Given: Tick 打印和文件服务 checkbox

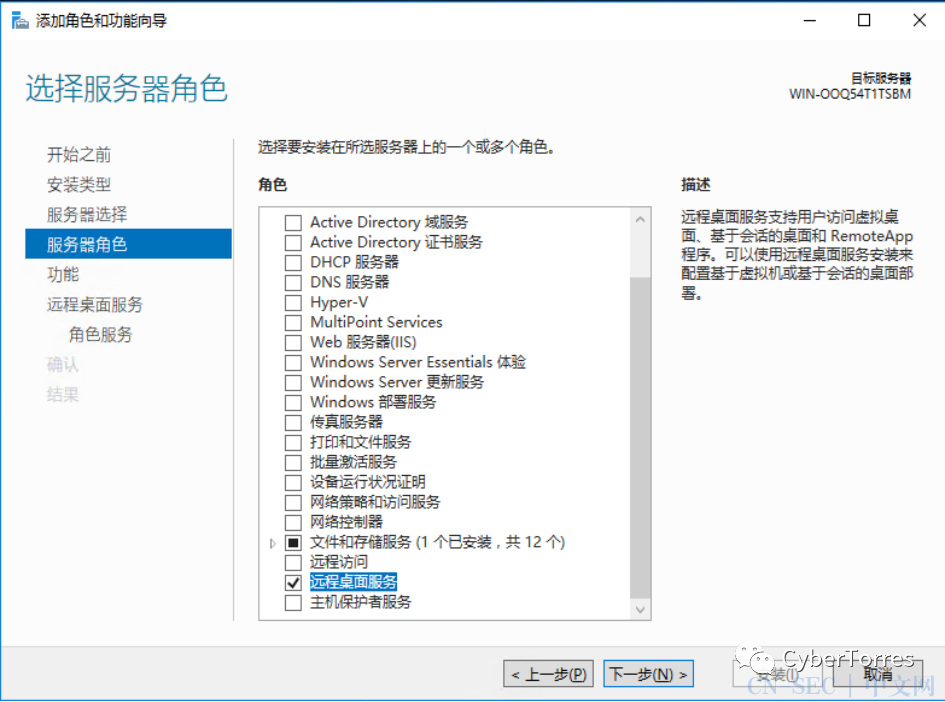Looking at the screenshot, I should (294, 443).
